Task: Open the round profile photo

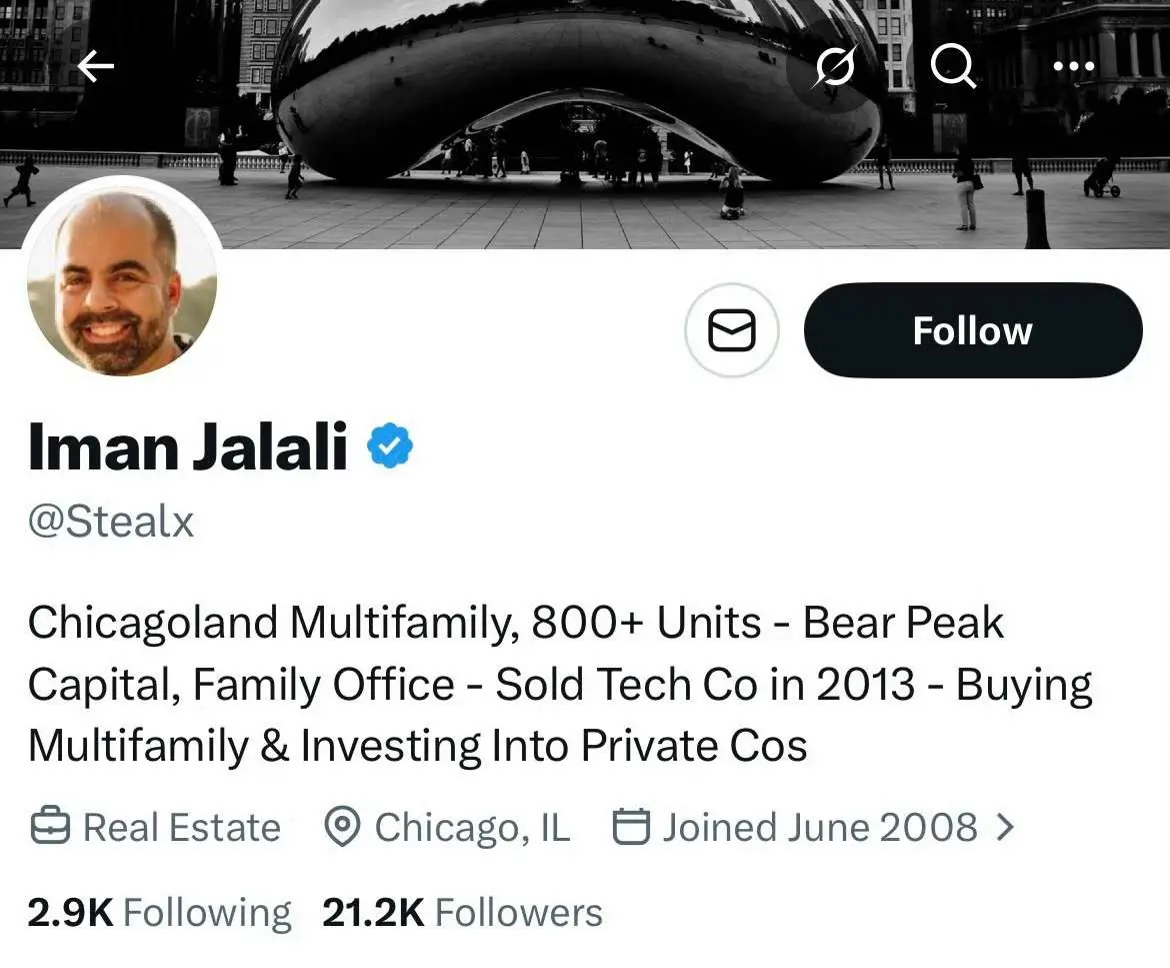Action: [x=122, y=282]
